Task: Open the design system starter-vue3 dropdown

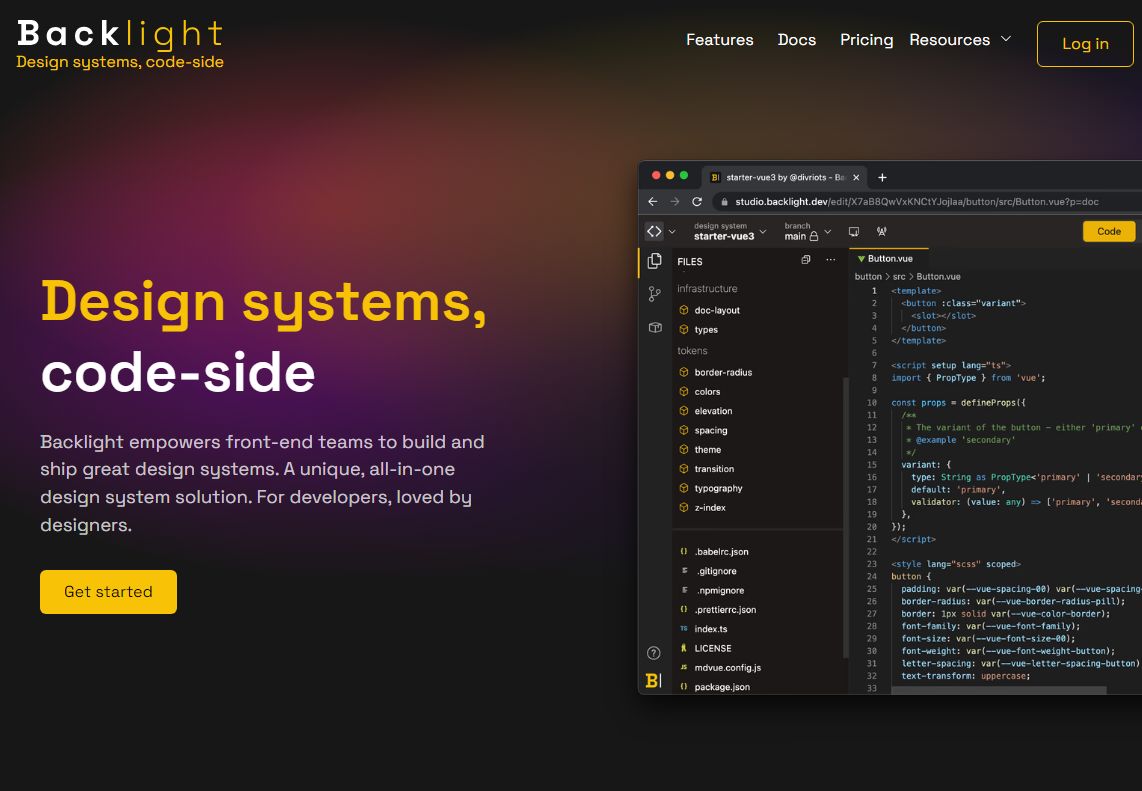Action: click(730, 232)
